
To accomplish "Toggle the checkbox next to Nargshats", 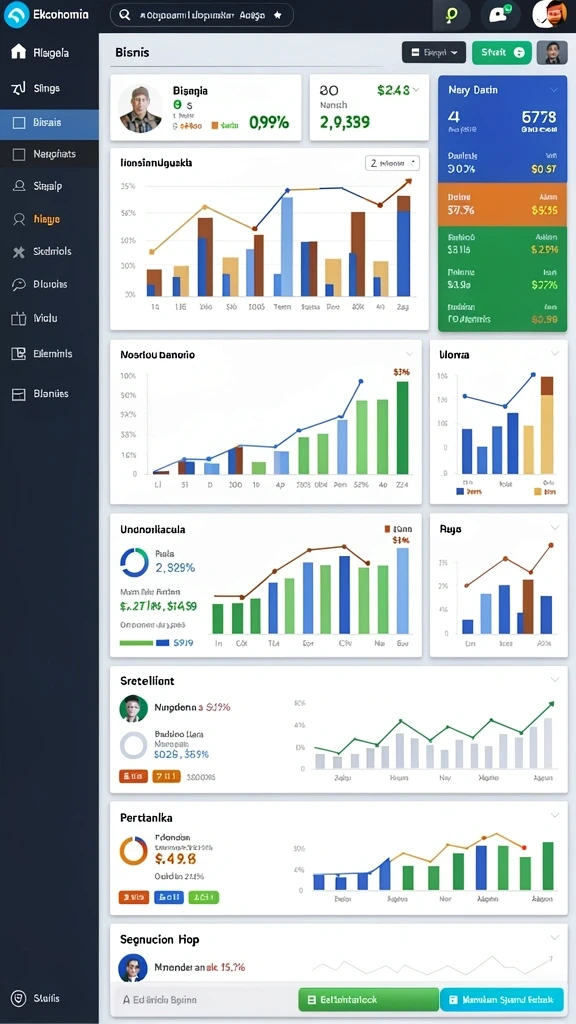I will tap(20, 154).
